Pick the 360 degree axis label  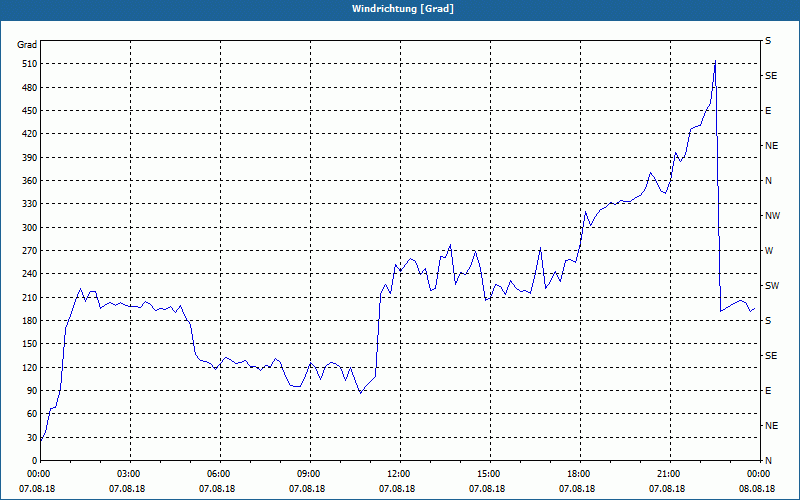[x=30, y=181]
